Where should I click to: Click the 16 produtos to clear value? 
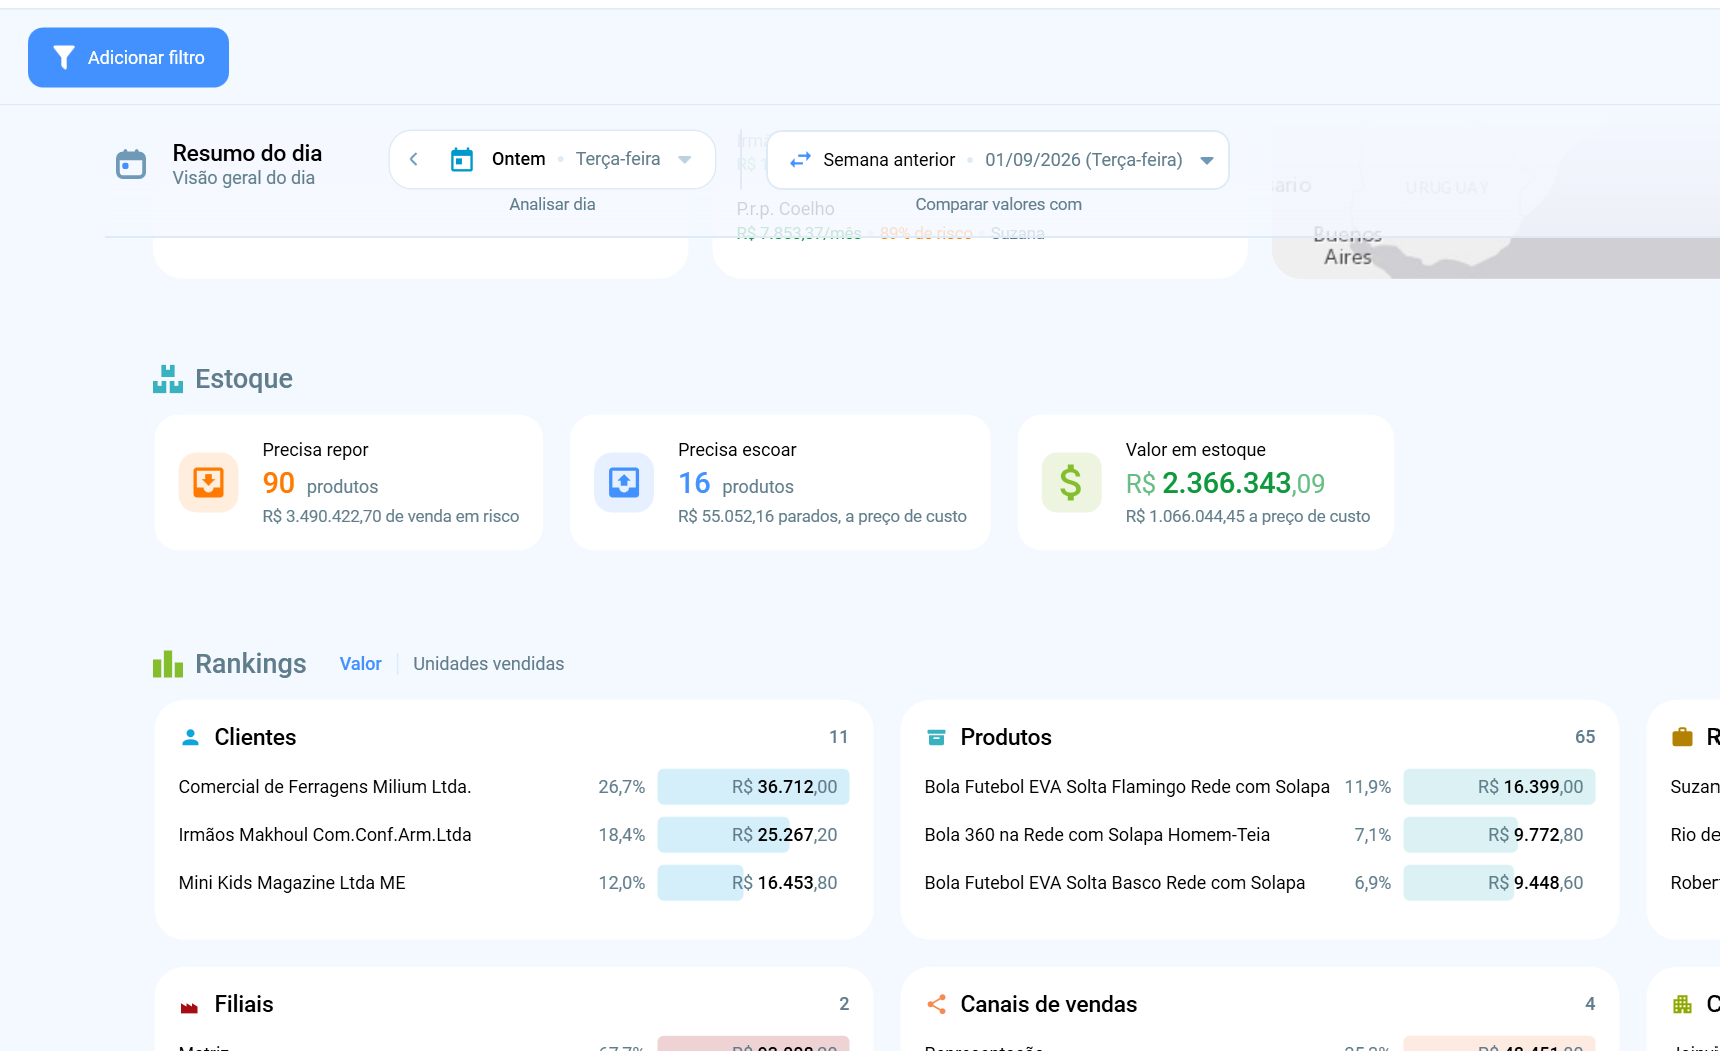point(736,484)
